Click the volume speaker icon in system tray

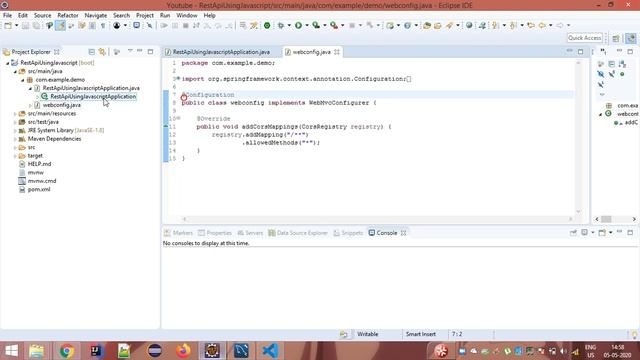[x=564, y=351]
